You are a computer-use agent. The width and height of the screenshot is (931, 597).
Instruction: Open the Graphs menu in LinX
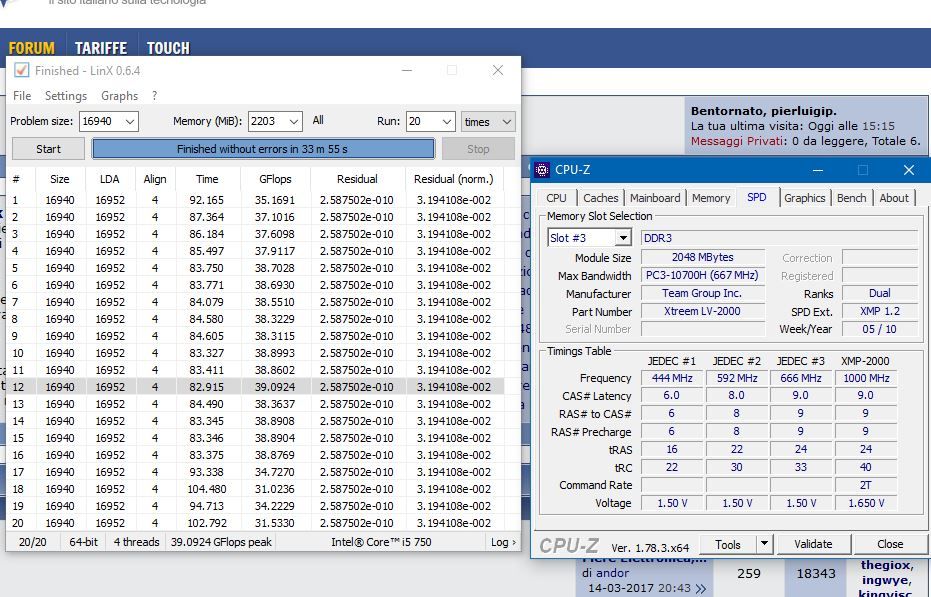point(119,96)
